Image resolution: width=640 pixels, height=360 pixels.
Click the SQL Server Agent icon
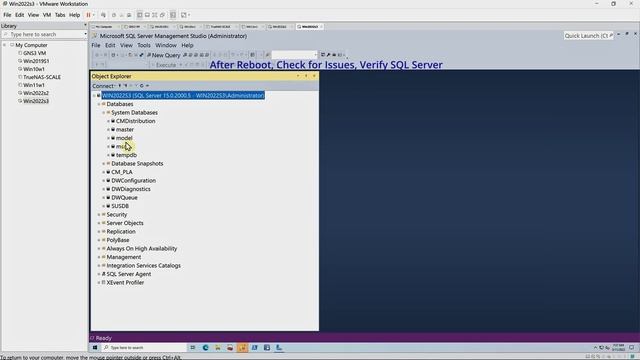click(104, 274)
